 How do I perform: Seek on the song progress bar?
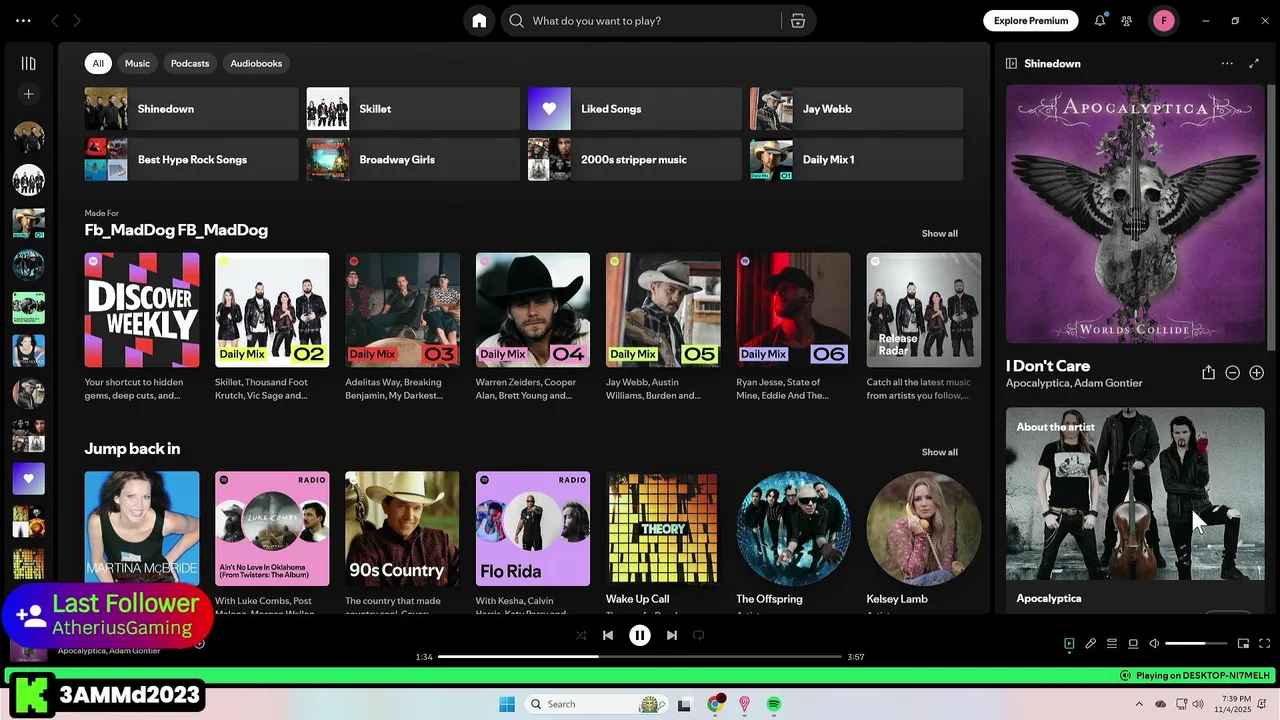tap(640, 657)
